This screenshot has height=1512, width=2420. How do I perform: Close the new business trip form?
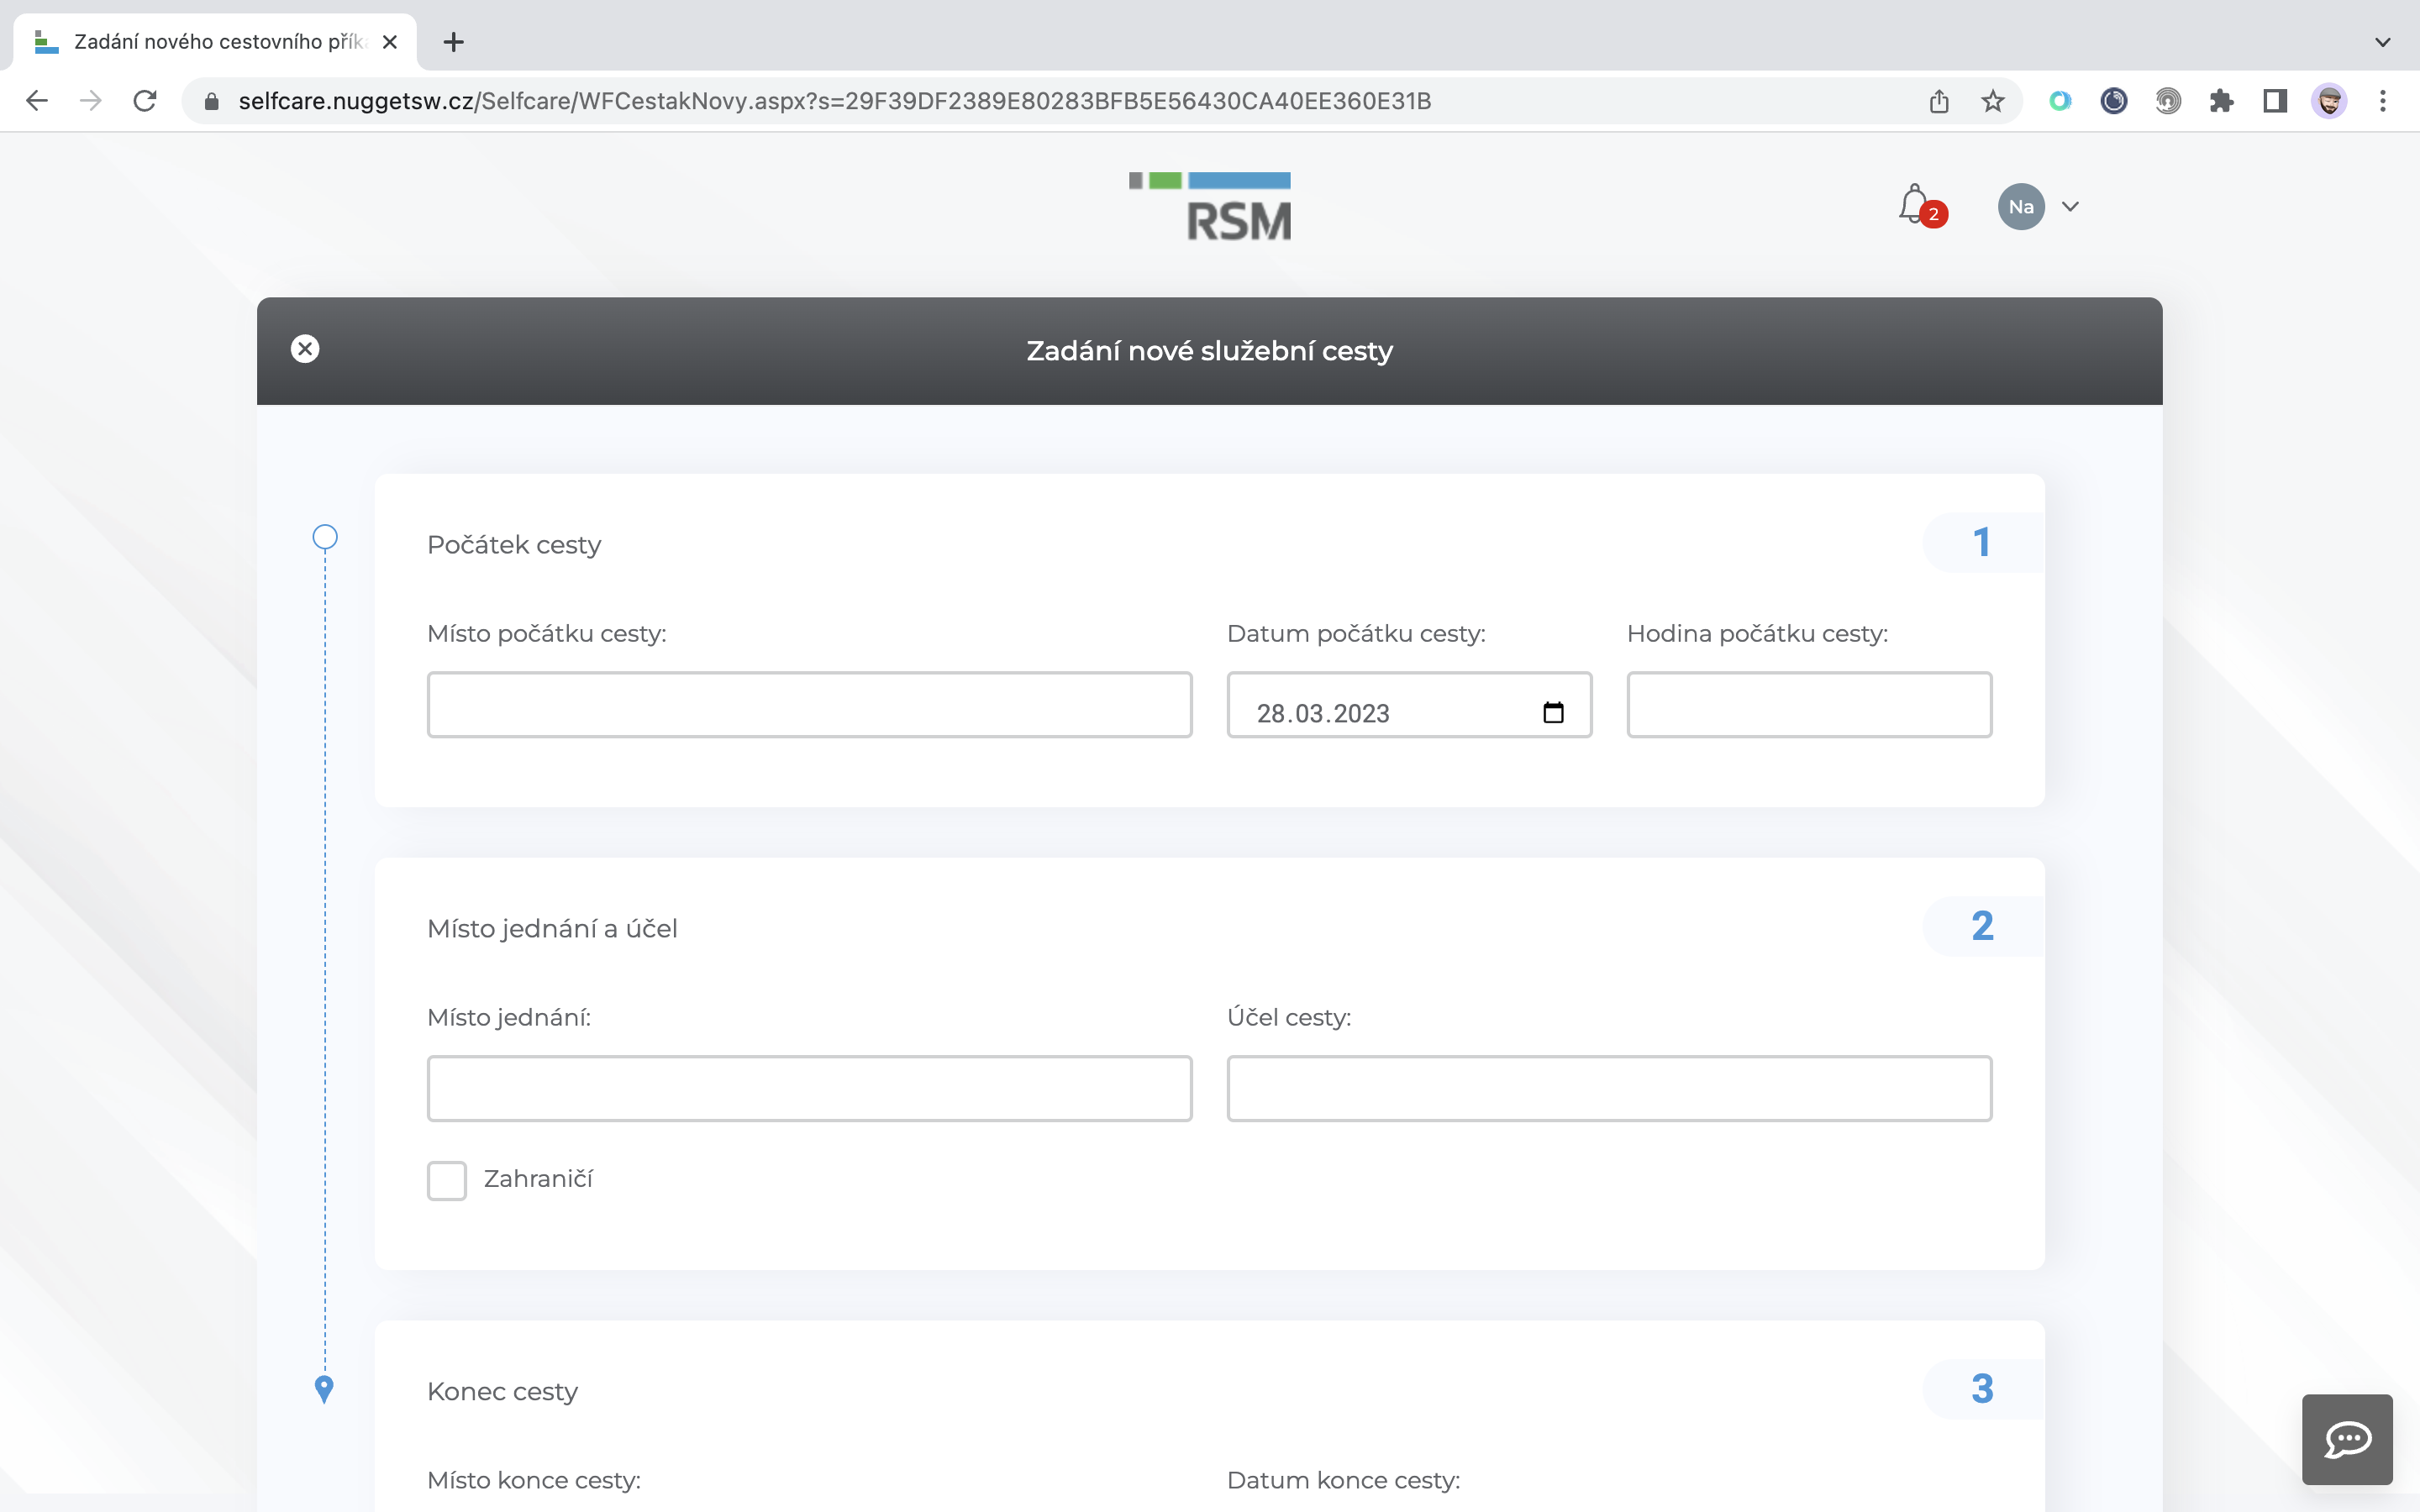[305, 349]
